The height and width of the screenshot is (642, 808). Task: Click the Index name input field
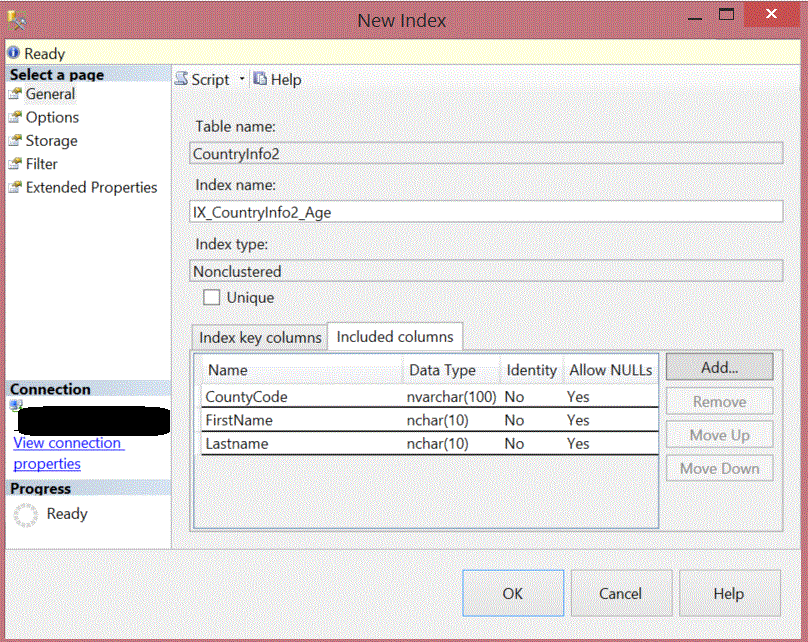[x=486, y=212]
